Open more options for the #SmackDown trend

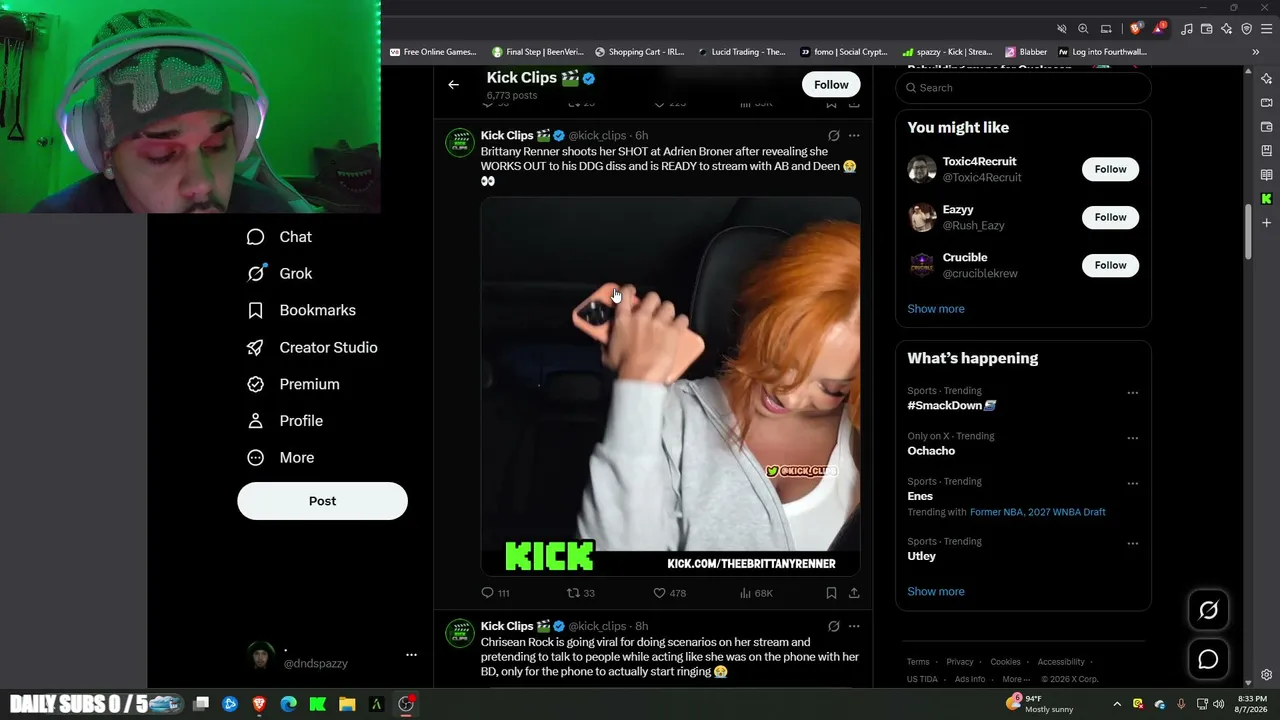1132,393
